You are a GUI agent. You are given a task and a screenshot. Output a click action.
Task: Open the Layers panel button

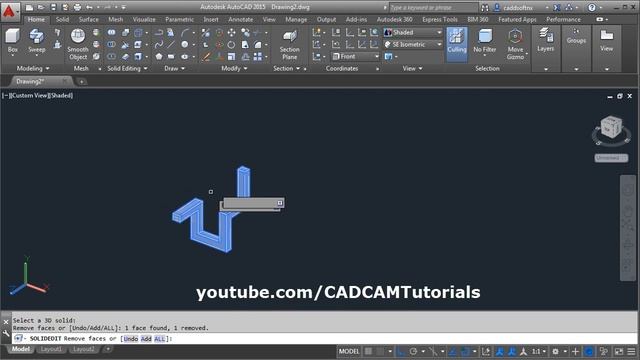545,41
